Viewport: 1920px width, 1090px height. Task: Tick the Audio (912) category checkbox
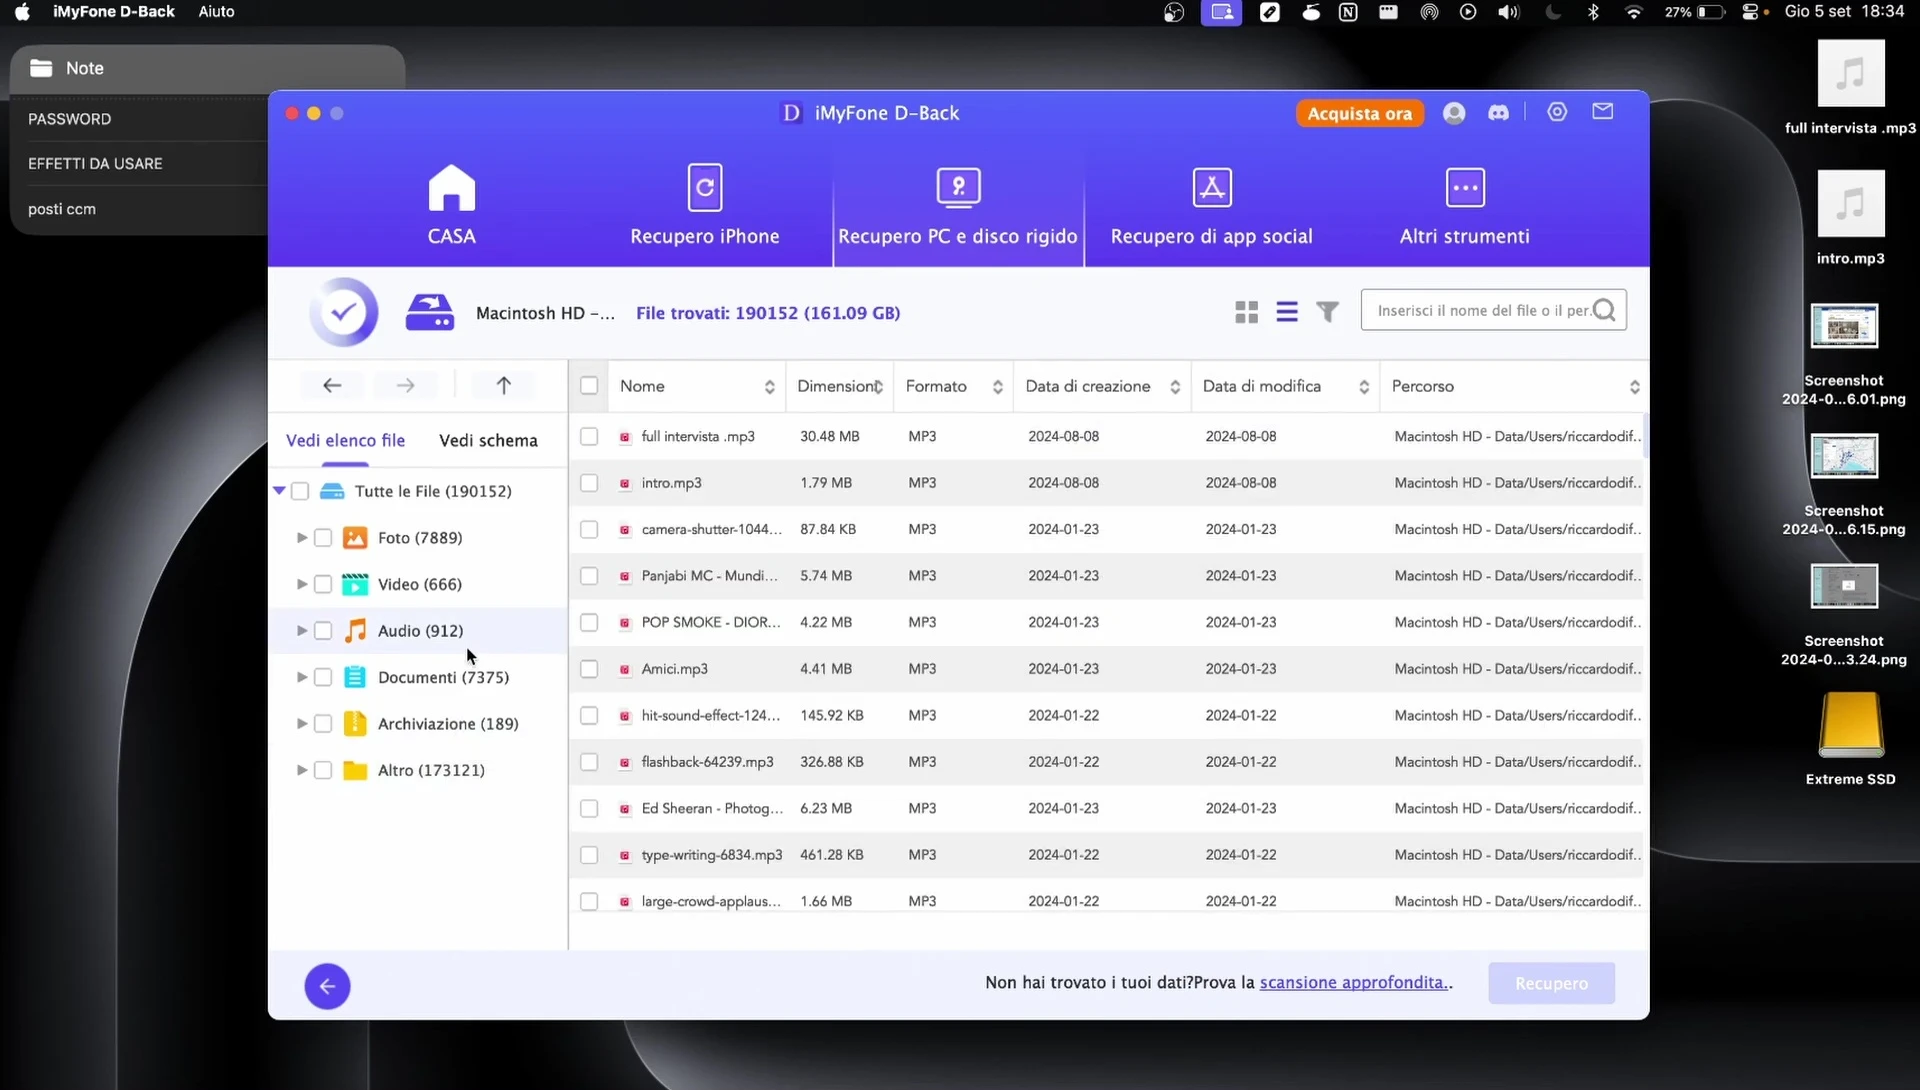(x=323, y=631)
